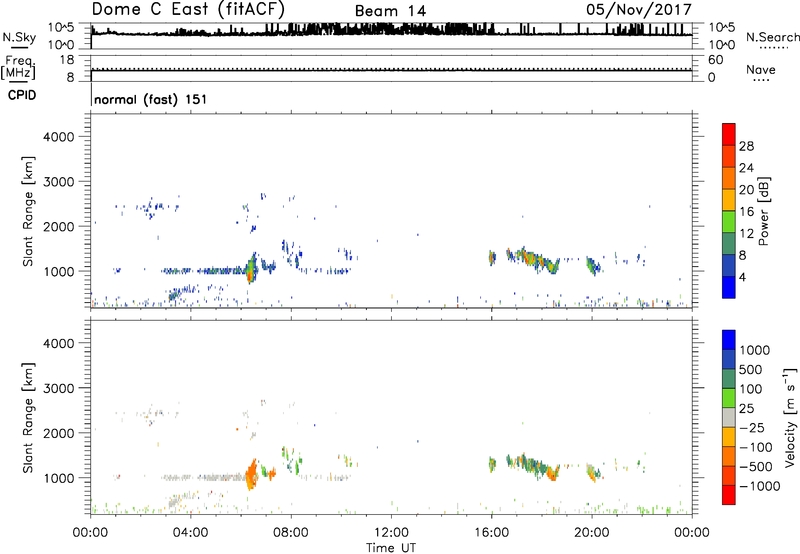Click the 08:00 time tick label
The width and height of the screenshot is (800, 554).
click(291, 533)
